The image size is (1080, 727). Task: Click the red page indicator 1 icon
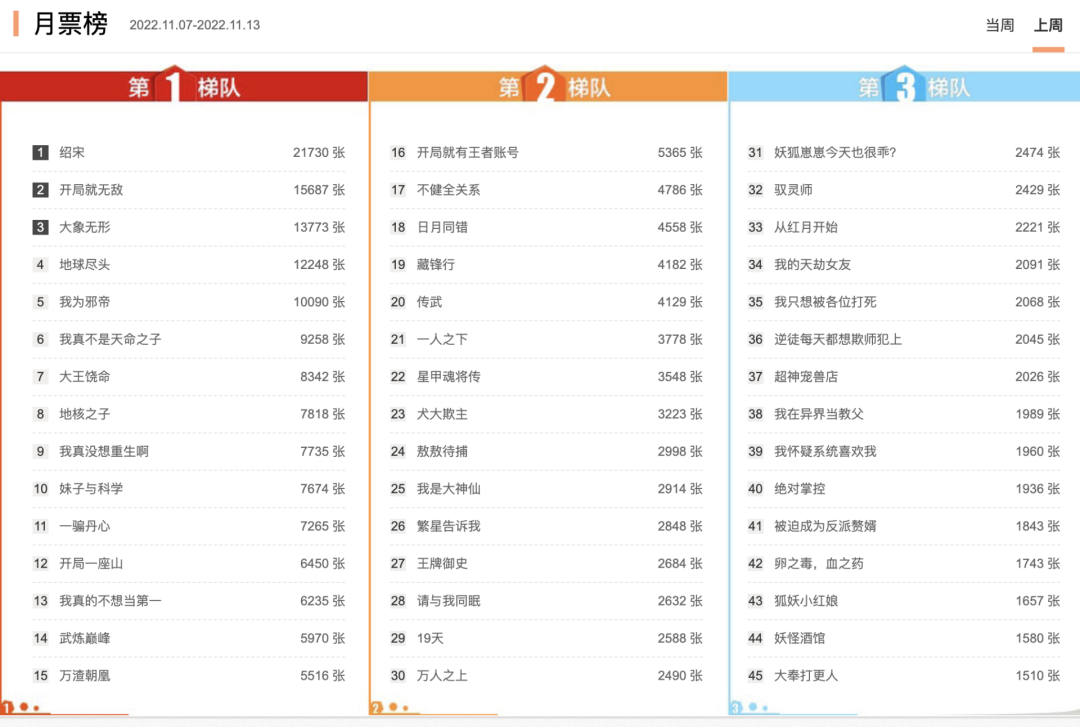[x=8, y=707]
